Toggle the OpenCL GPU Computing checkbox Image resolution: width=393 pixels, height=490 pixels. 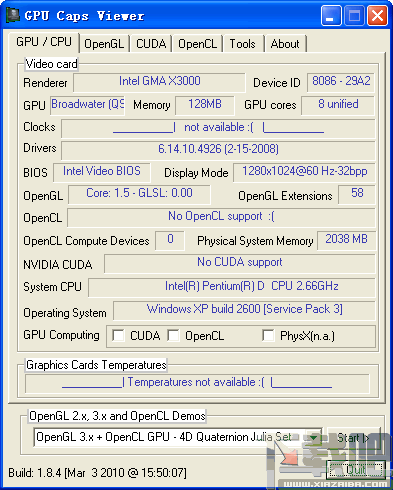(174, 336)
